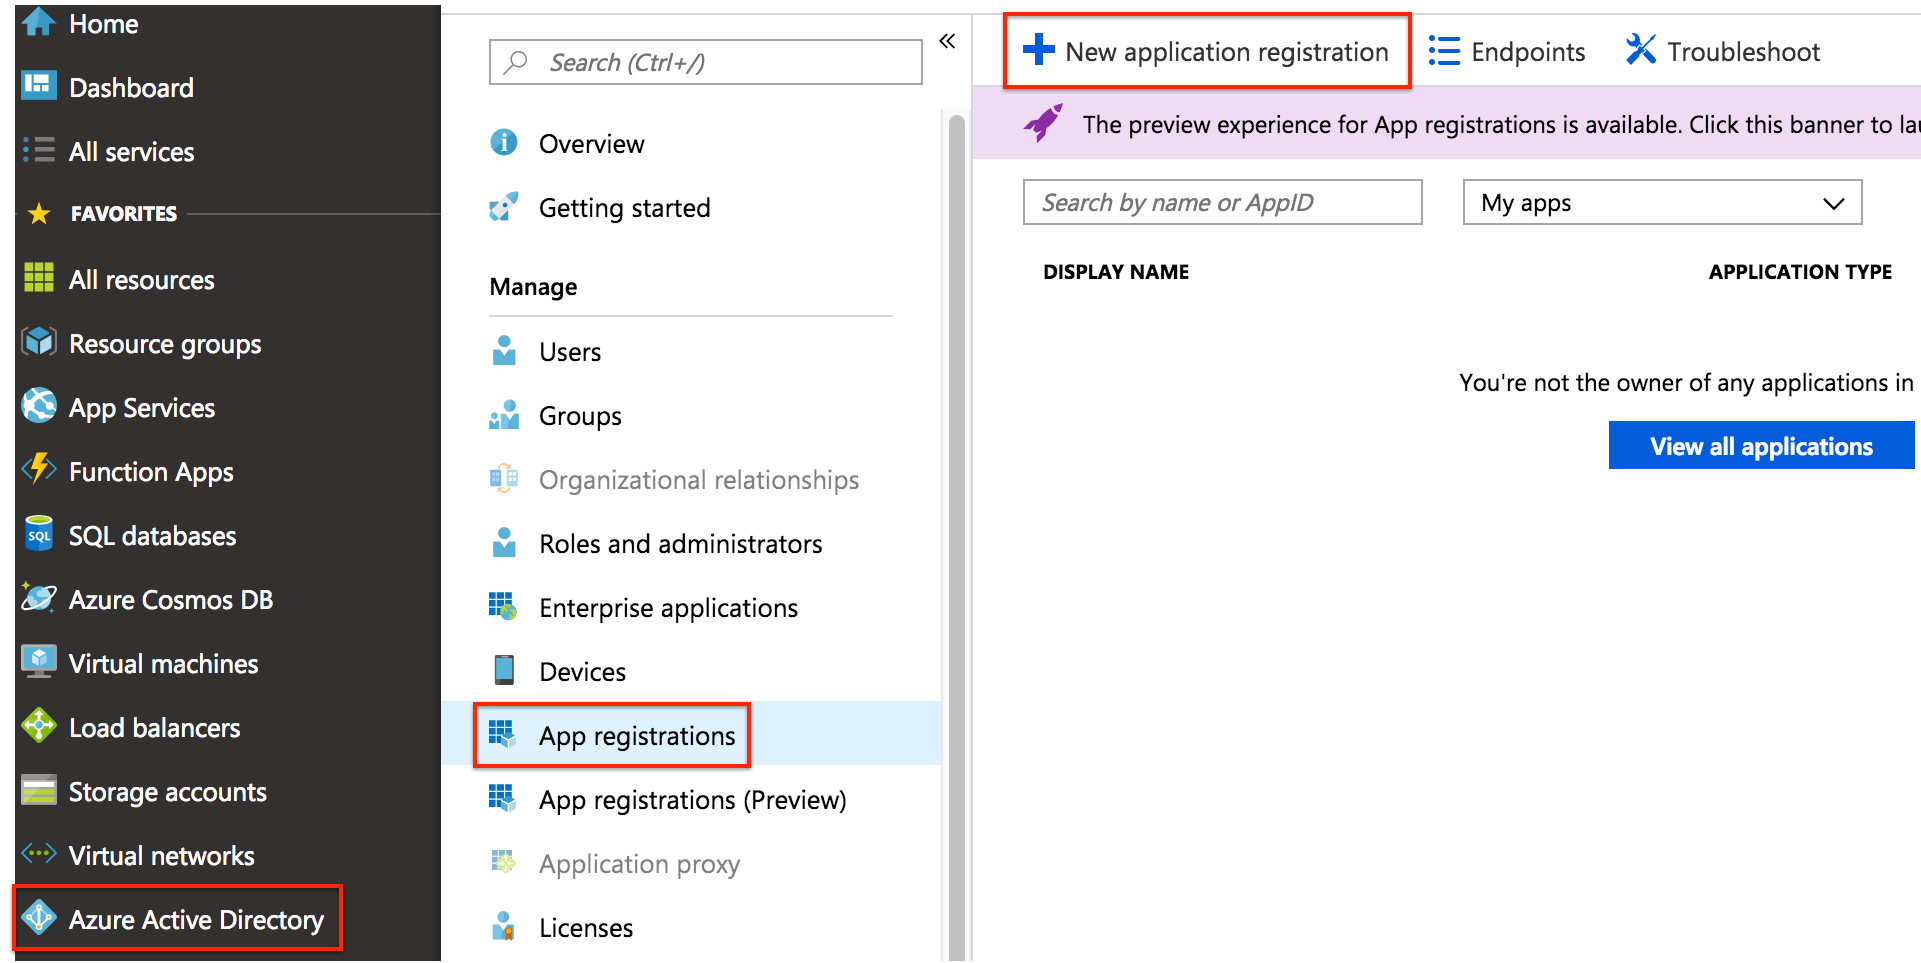
Task: Click the SQL databases icon
Action: click(38, 535)
